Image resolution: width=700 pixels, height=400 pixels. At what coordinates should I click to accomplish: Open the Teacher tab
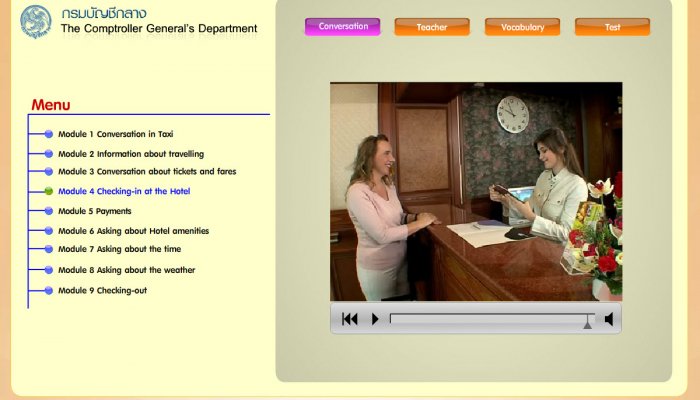tap(432, 27)
